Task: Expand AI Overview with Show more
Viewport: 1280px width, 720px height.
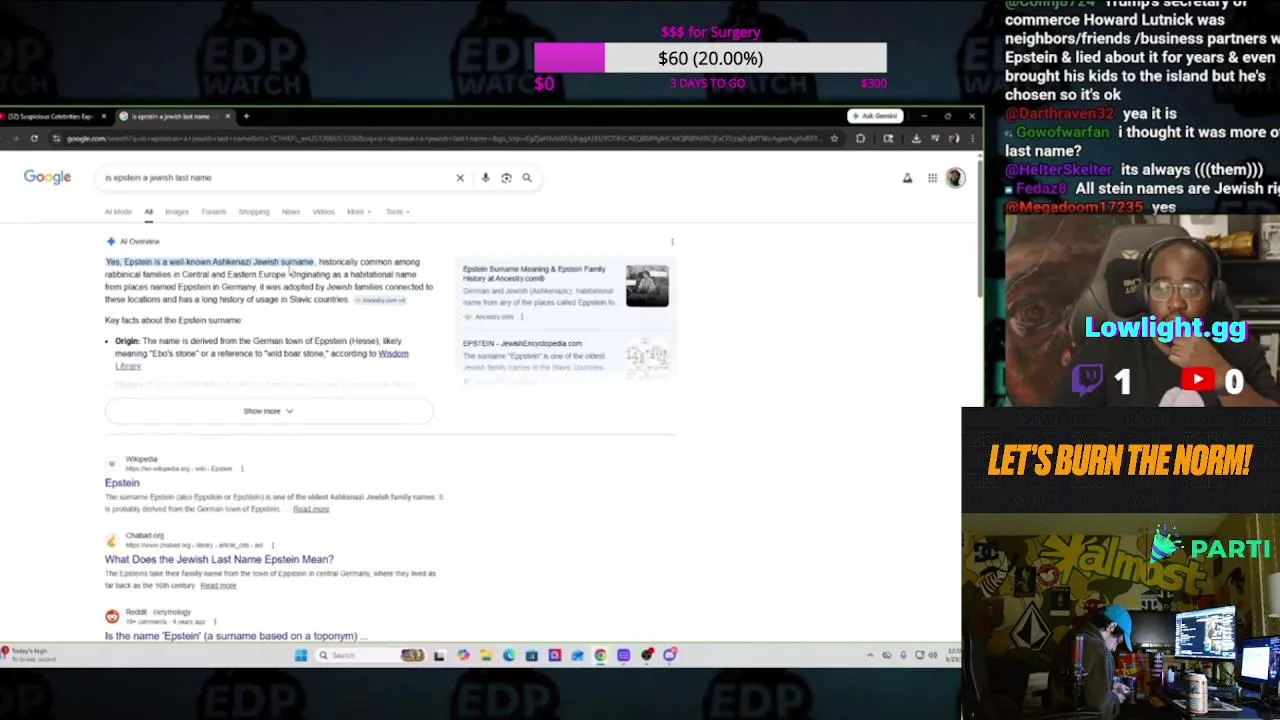Action: (x=269, y=411)
